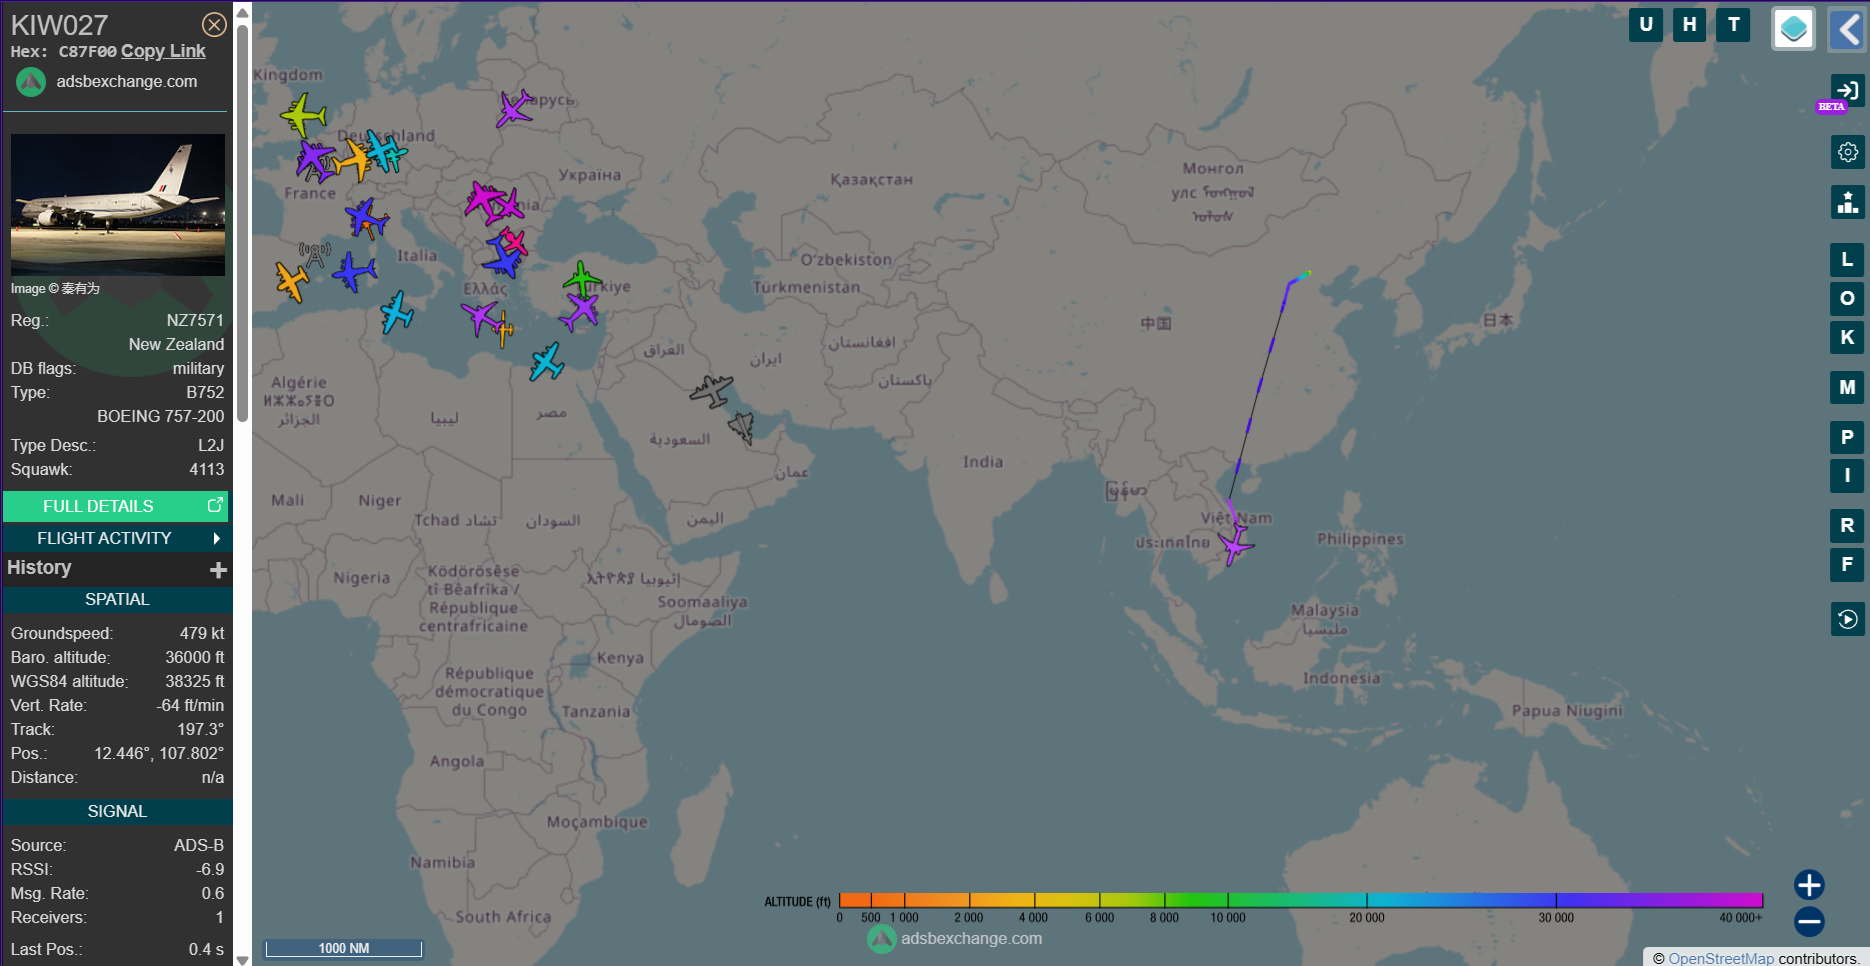Viewport: 1870px width, 966px height.
Task: Toggle the H map button
Action: click(1690, 25)
